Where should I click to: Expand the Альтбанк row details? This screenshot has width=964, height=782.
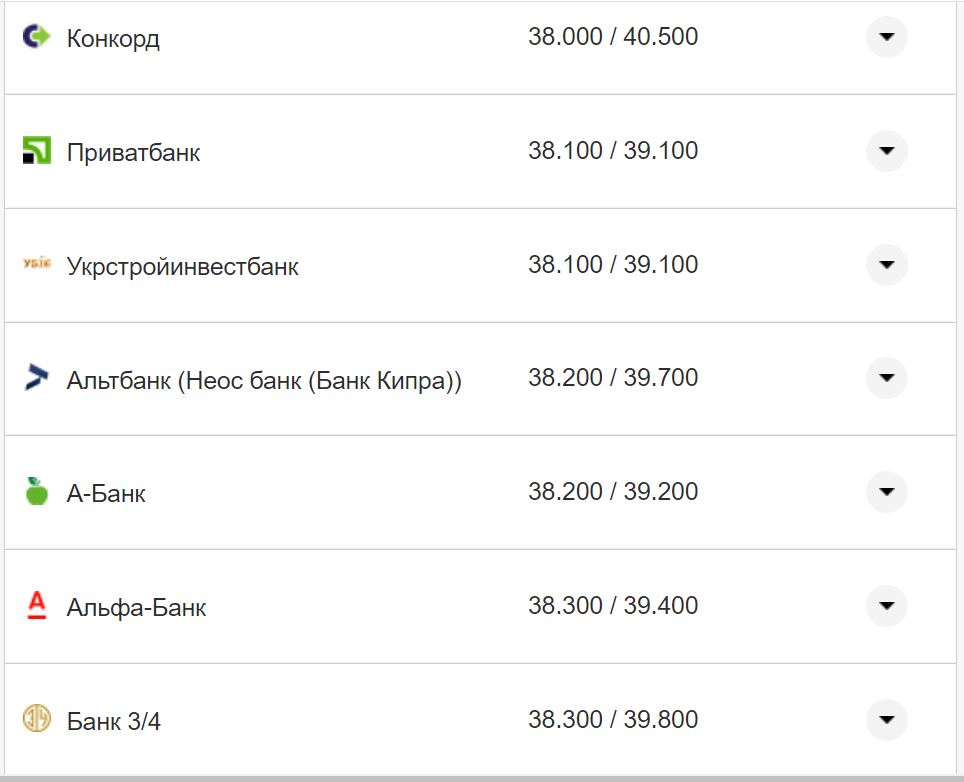[x=886, y=378]
